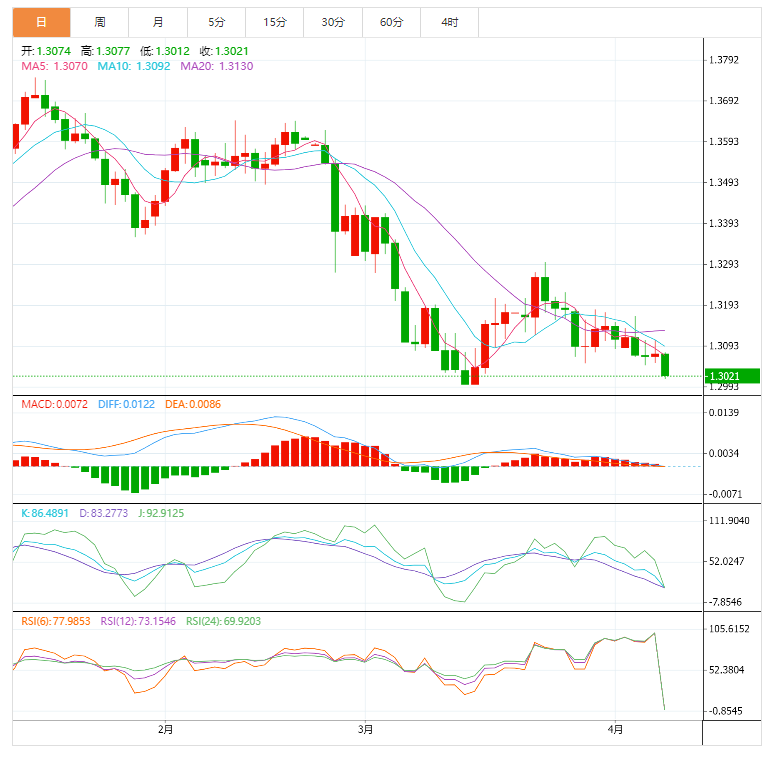Open the 60分 timeframe tab

pyautogui.click(x=391, y=22)
